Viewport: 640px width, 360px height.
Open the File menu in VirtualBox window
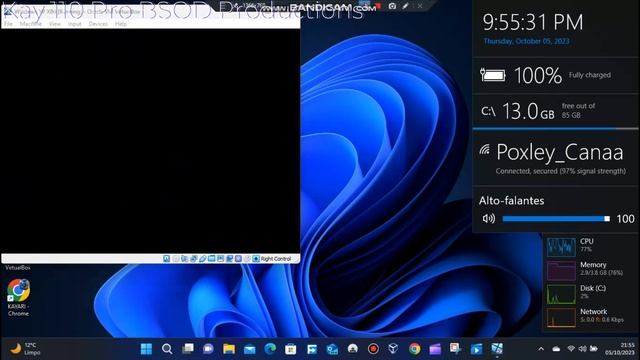tap(8, 24)
